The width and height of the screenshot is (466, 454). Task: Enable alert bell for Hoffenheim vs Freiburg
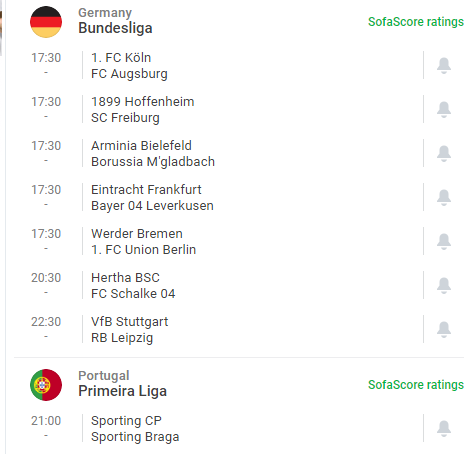click(444, 109)
